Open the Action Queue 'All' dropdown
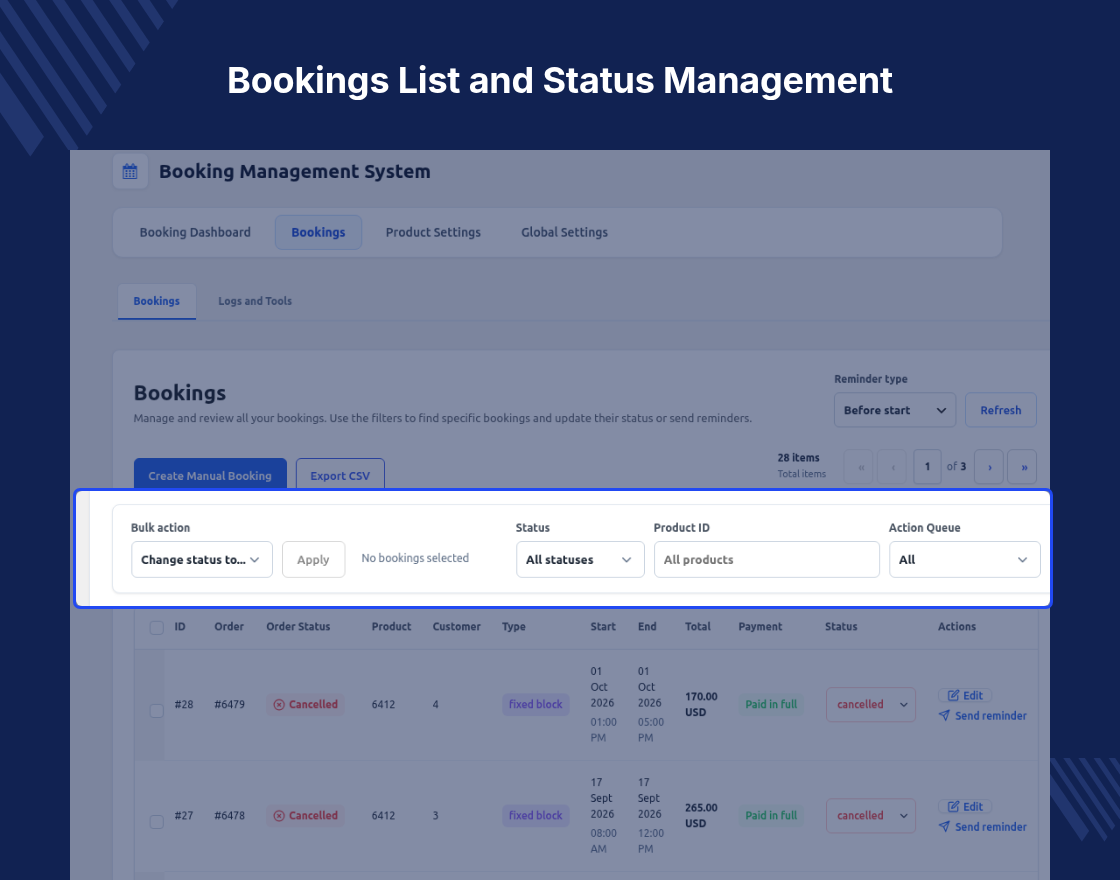The height and width of the screenshot is (880, 1120). [964, 559]
